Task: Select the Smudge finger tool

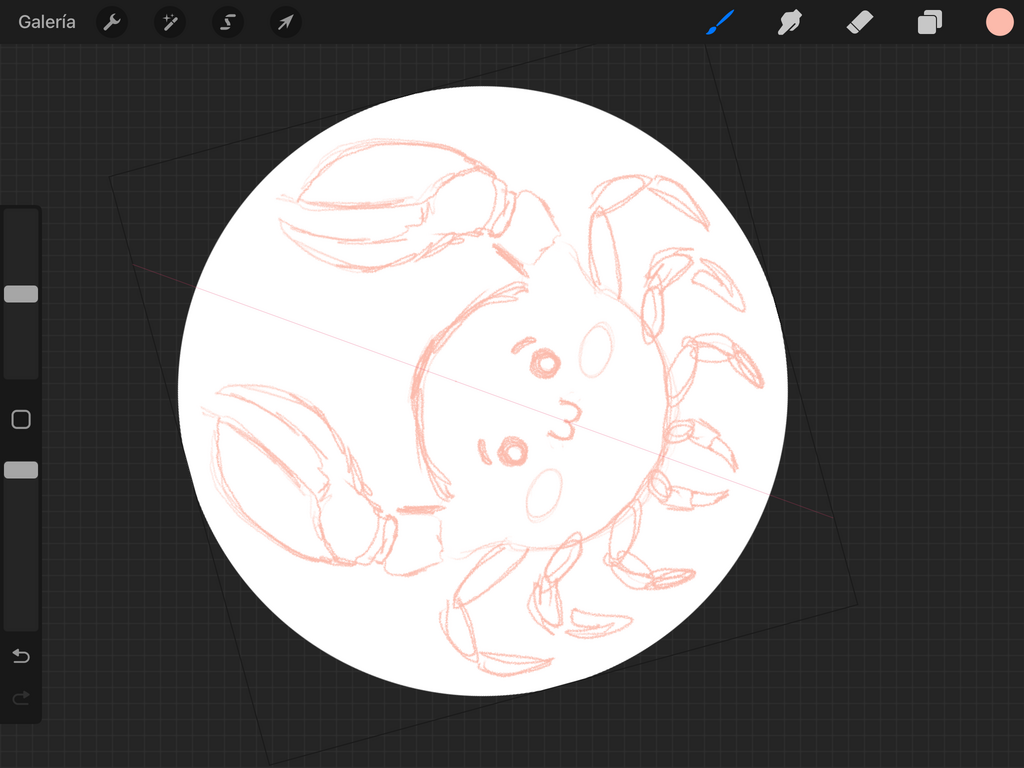Action: (x=790, y=22)
